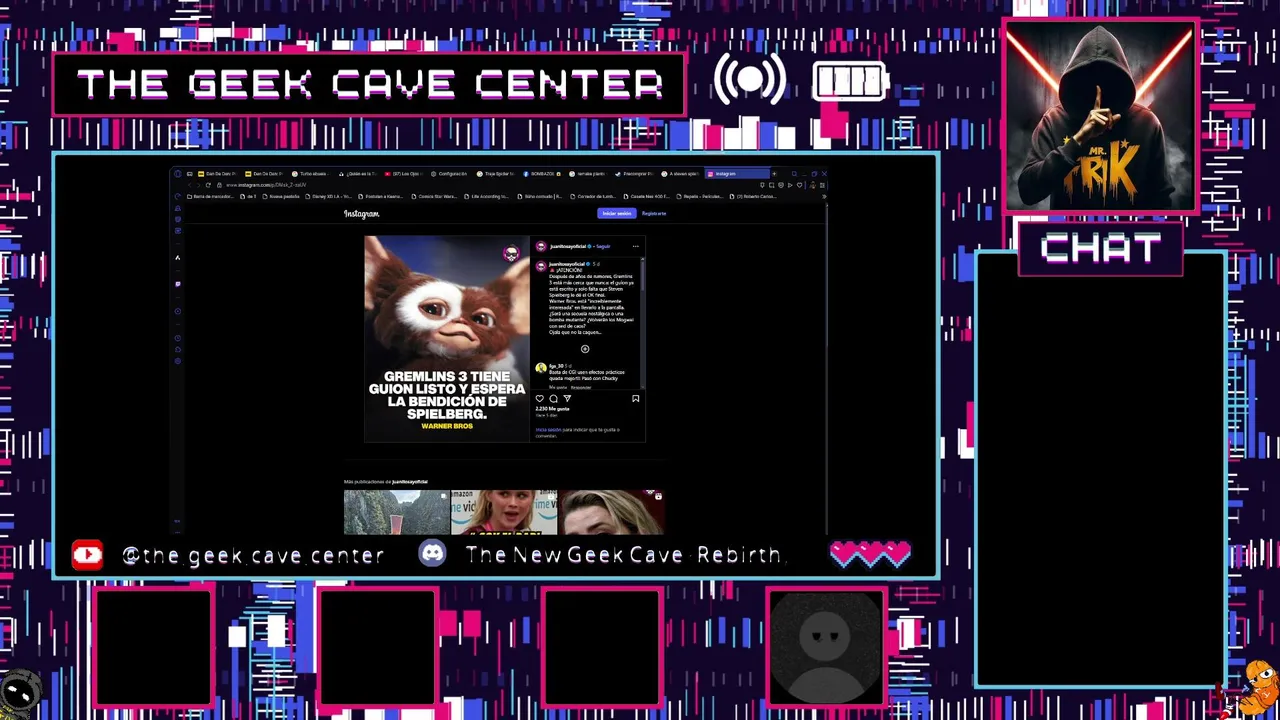
Task: Click Iniciar sesión button
Action: tap(617, 213)
